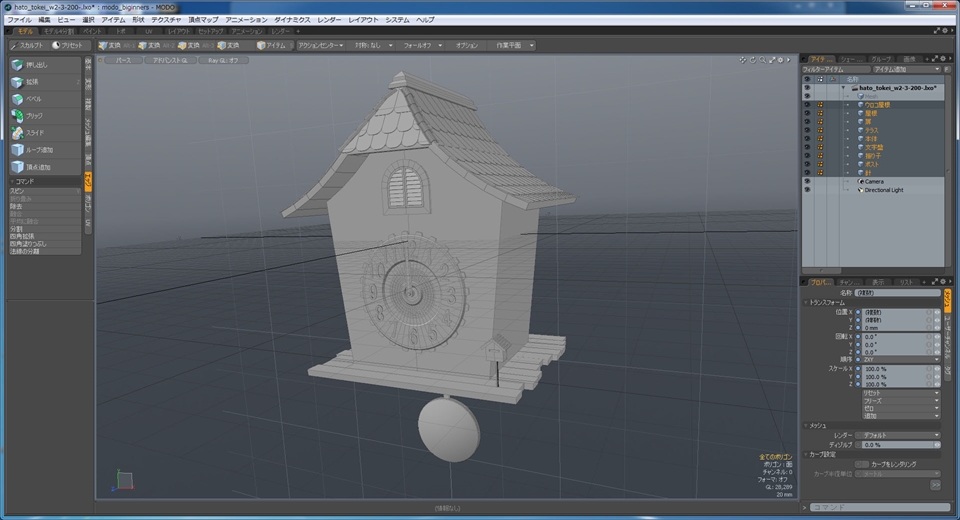Open the viewport settings gear icon
Image resolution: width=960 pixels, height=520 pixels.
coord(780,60)
